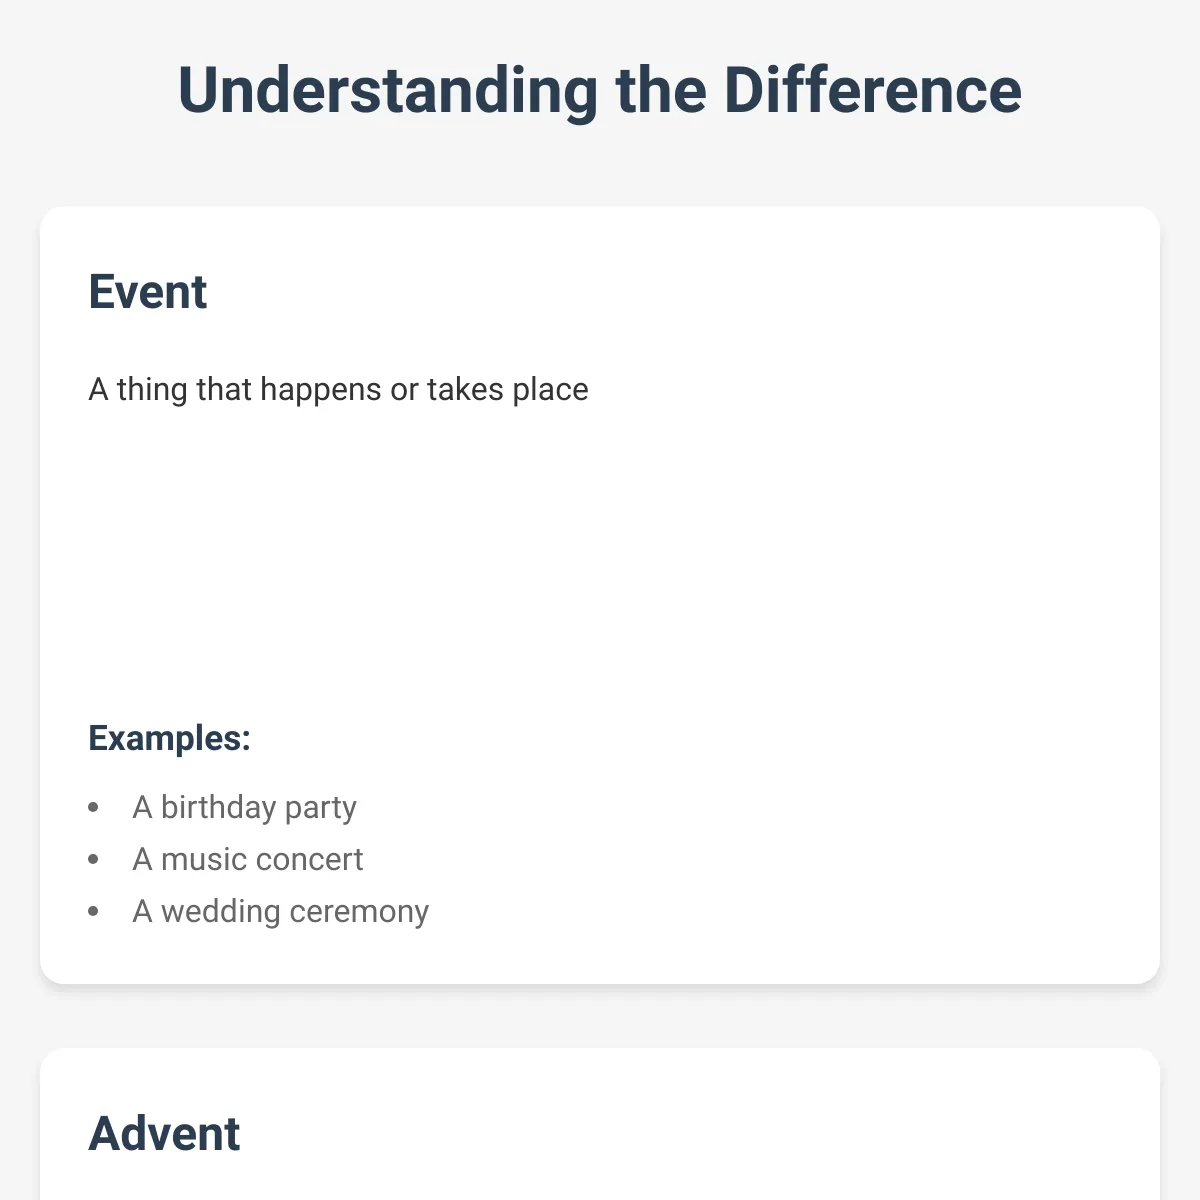Click the word "birthday" in the first example
This screenshot has width=1200, height=1200.
(218, 807)
